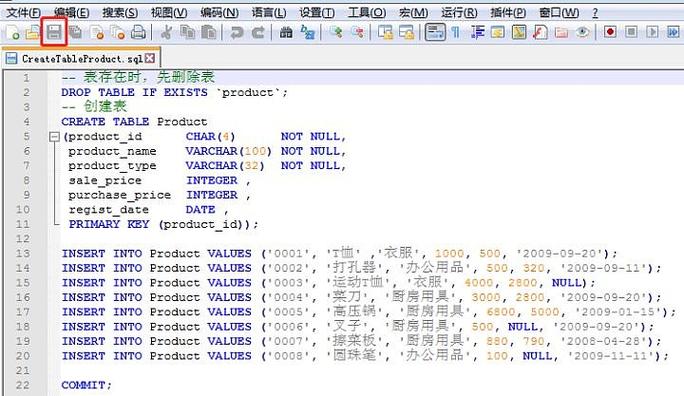Open the 编码(N) menu

click(x=219, y=13)
